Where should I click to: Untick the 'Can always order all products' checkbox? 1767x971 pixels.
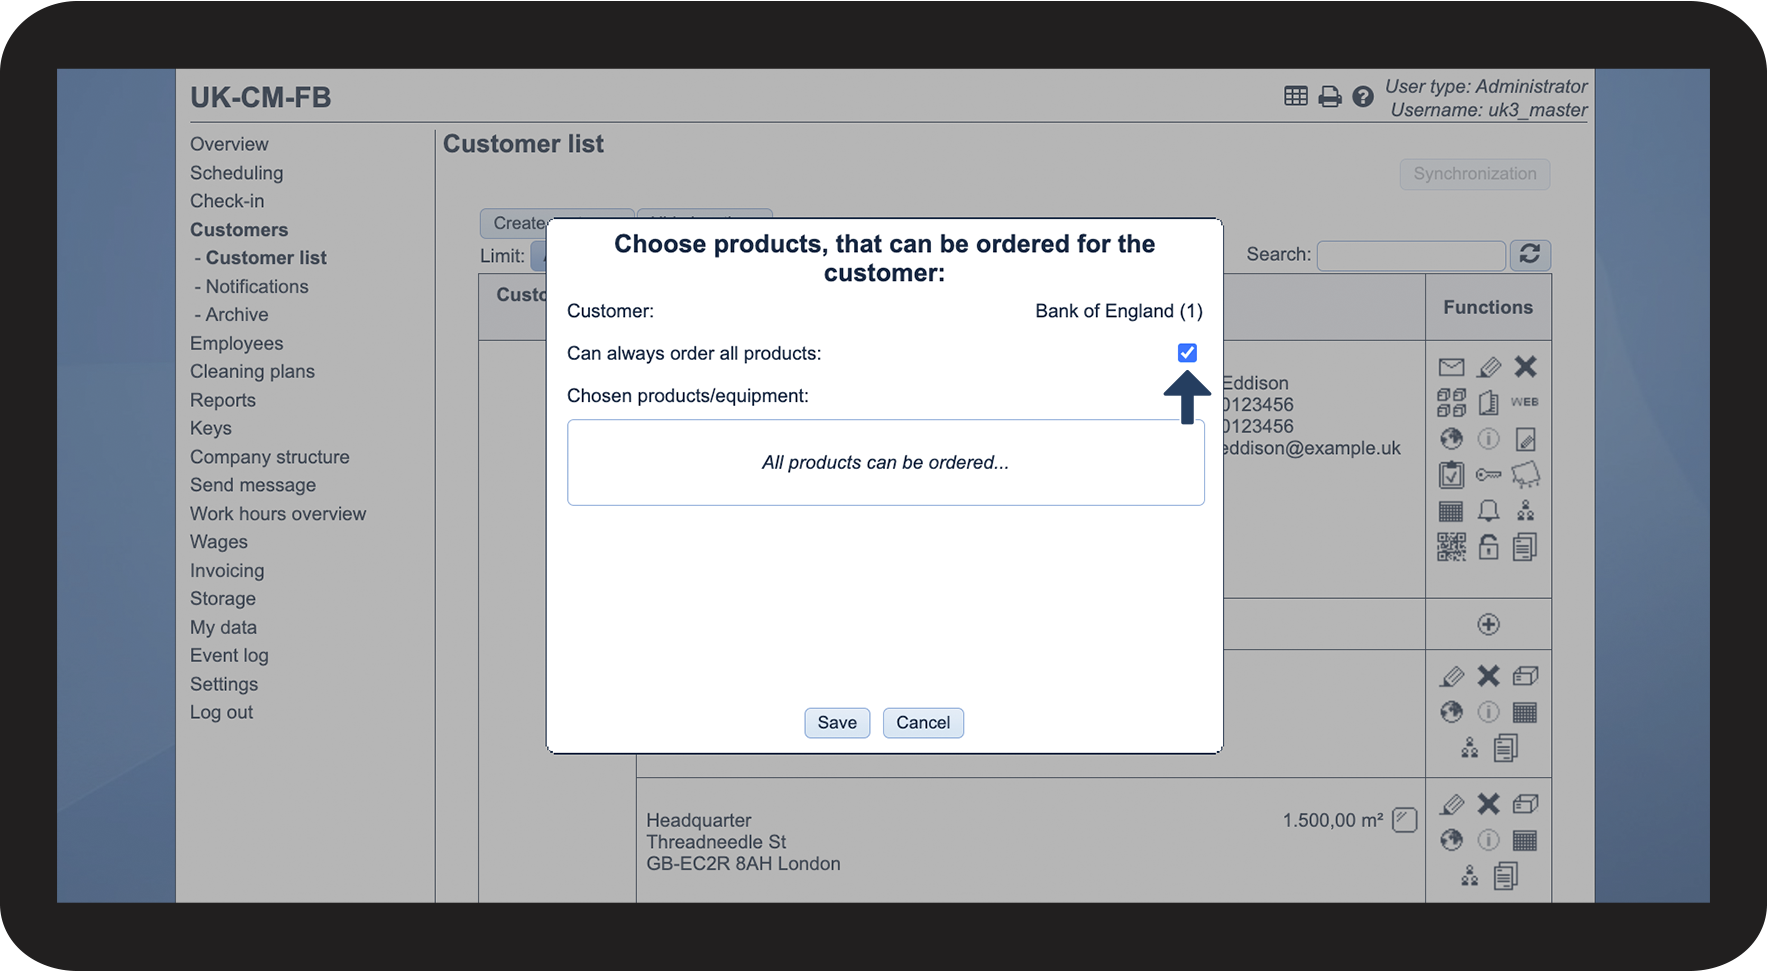tap(1187, 353)
